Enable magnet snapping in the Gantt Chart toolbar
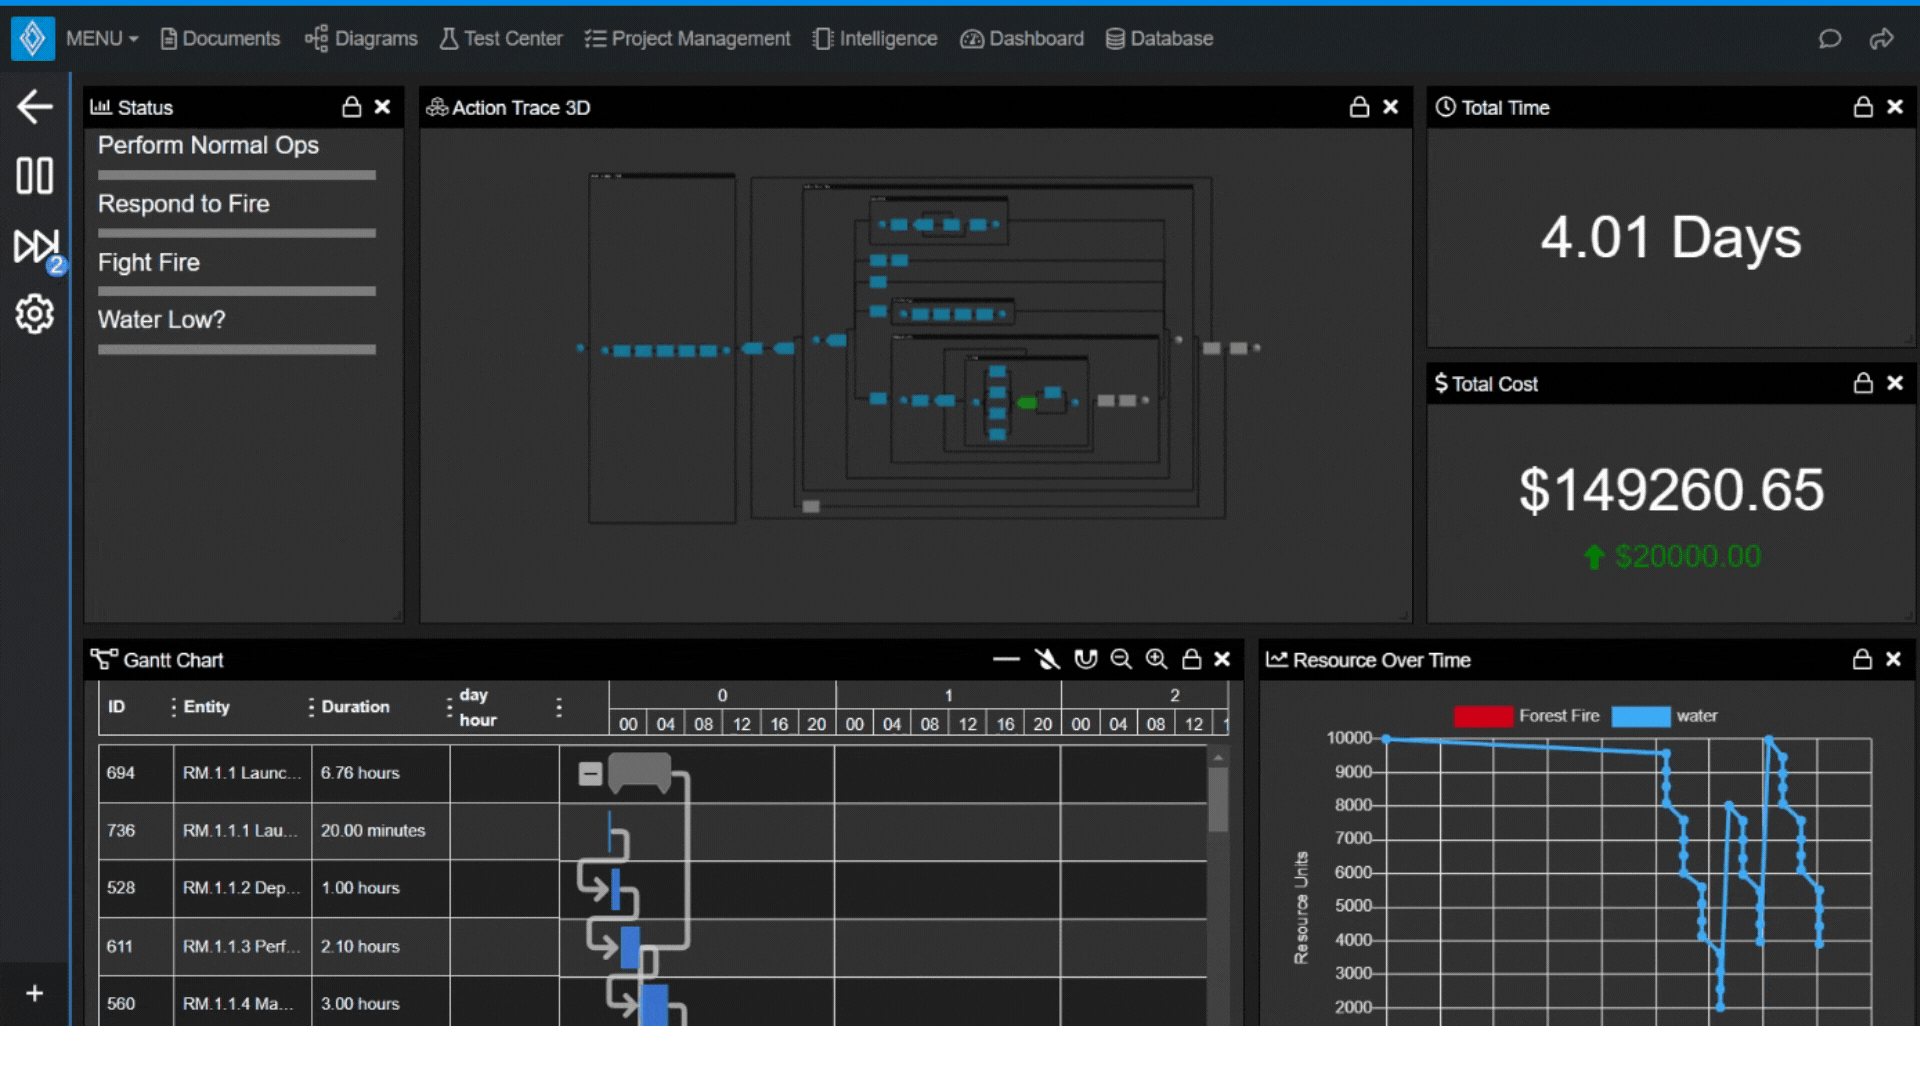Viewport: 1920px width, 1080px height. pyautogui.click(x=1086, y=659)
